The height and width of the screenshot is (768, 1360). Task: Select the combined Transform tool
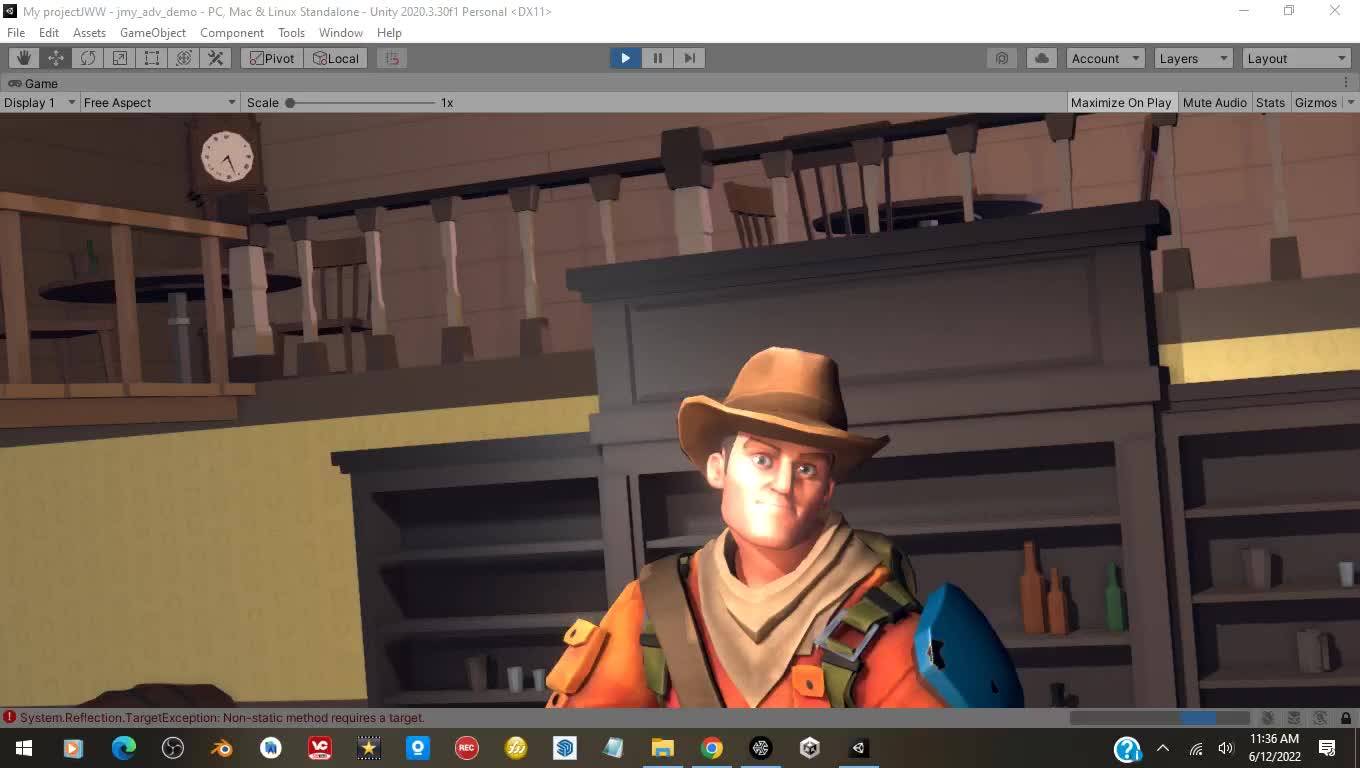(184, 58)
